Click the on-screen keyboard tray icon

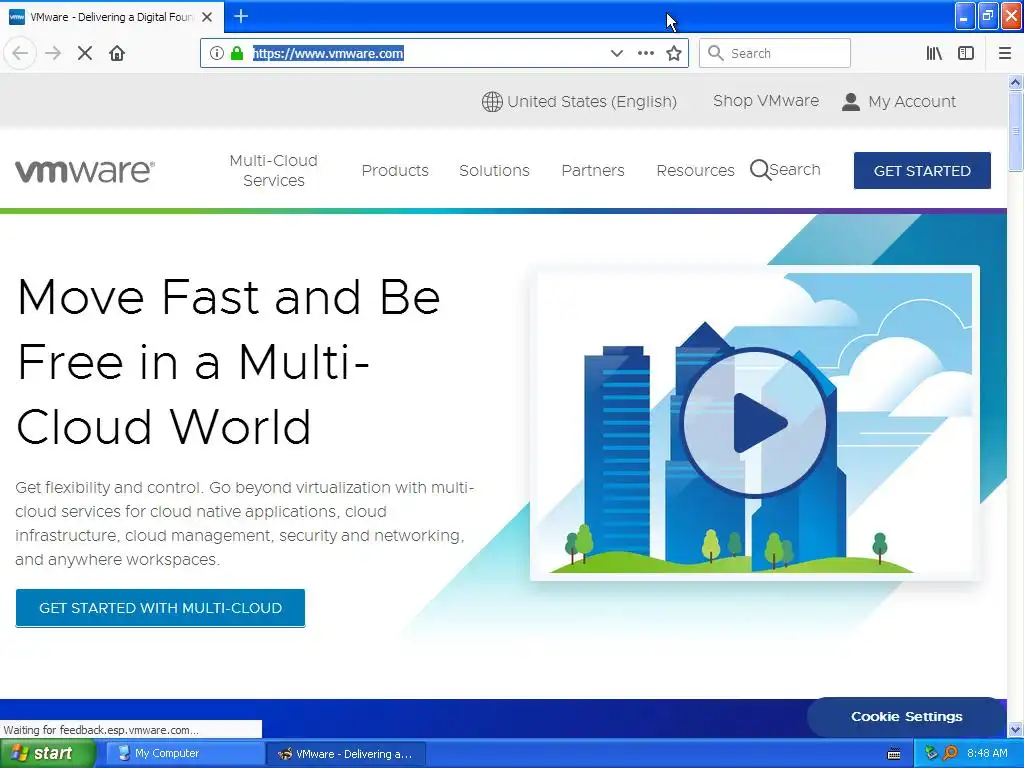coord(894,754)
